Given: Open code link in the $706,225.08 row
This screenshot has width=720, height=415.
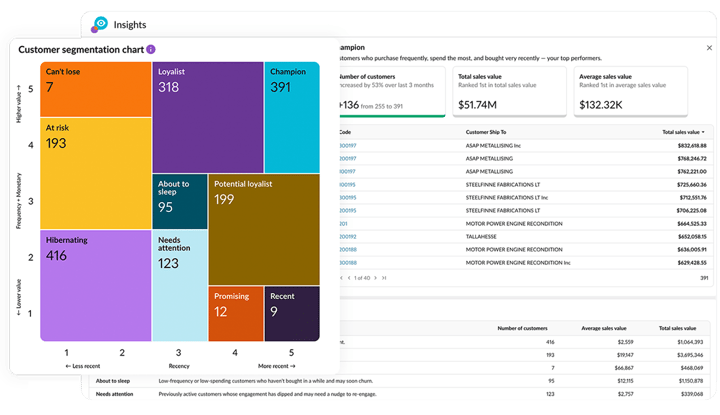Looking at the screenshot, I should click(x=348, y=210).
